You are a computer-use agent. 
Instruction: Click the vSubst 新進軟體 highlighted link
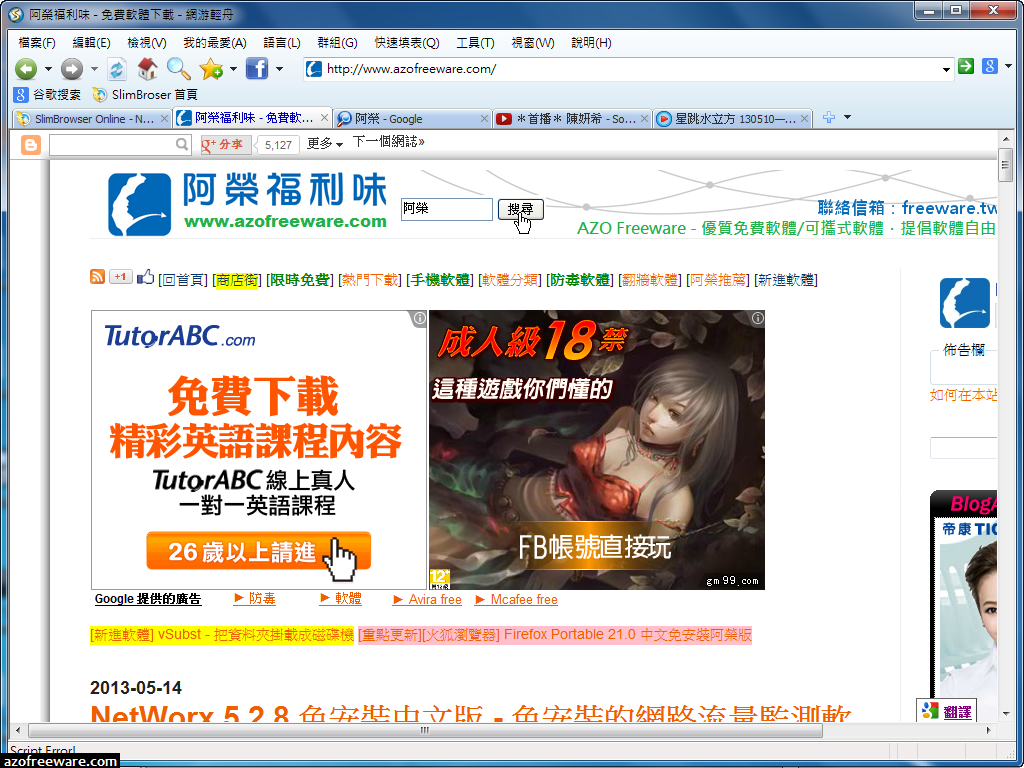point(222,635)
